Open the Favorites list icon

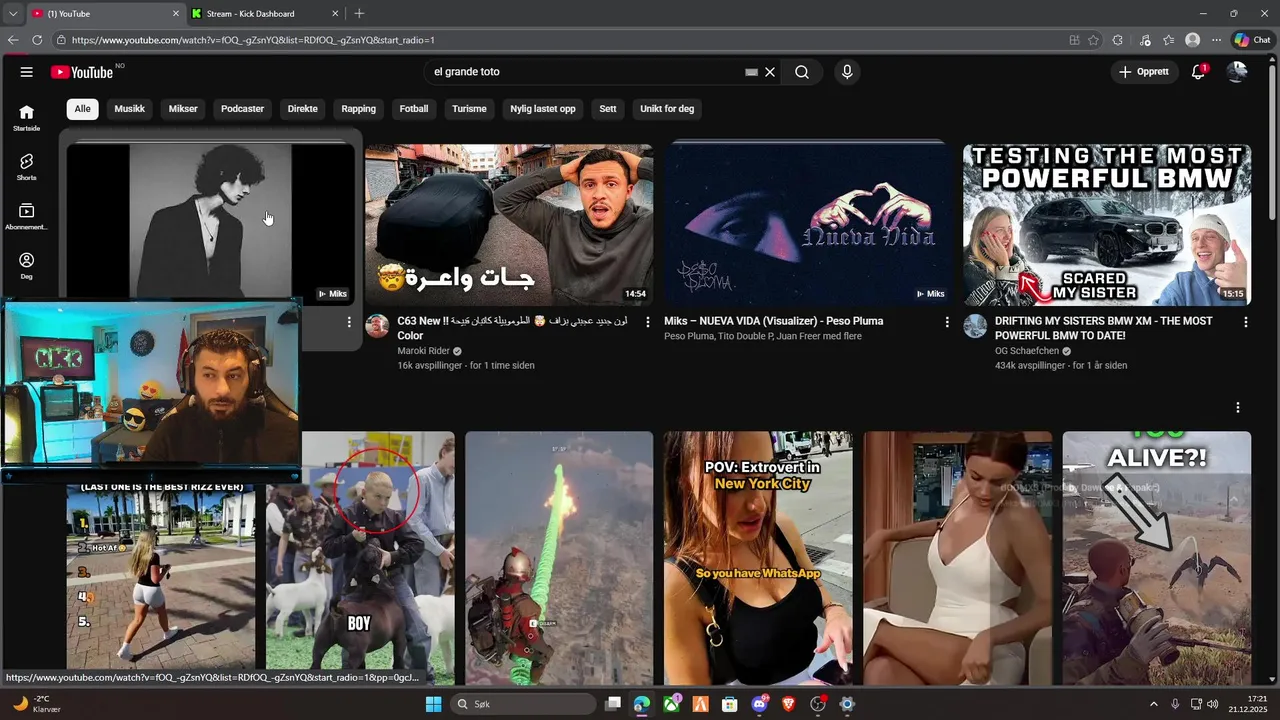pyautogui.click(x=1169, y=40)
